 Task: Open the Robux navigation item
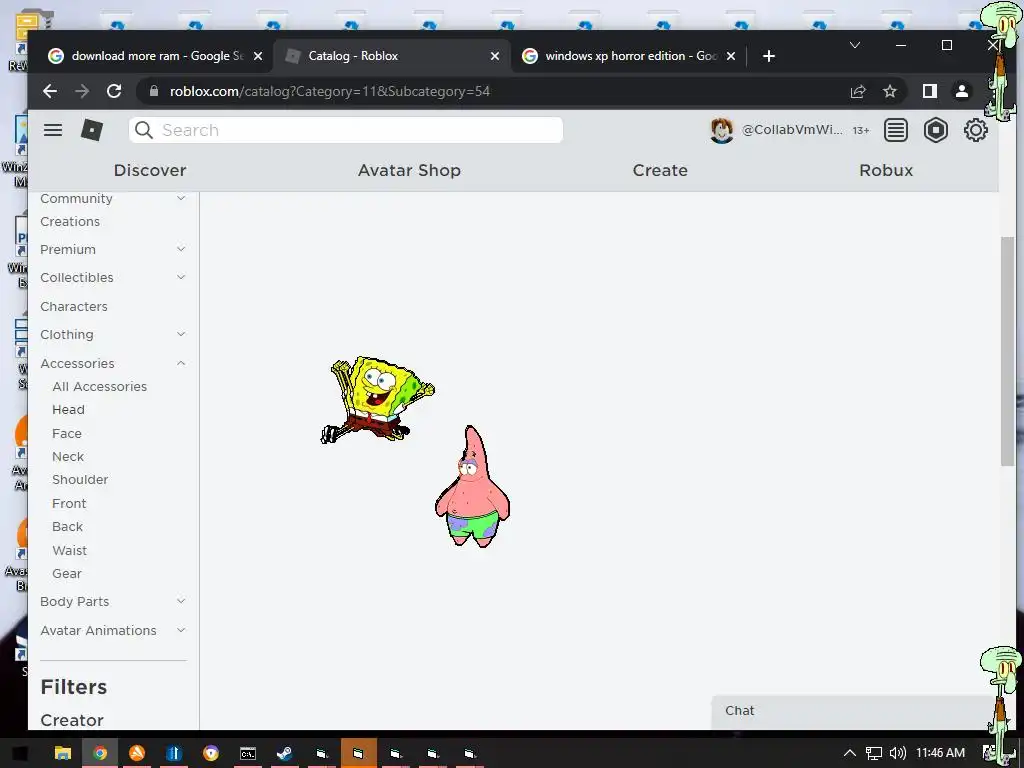click(886, 170)
